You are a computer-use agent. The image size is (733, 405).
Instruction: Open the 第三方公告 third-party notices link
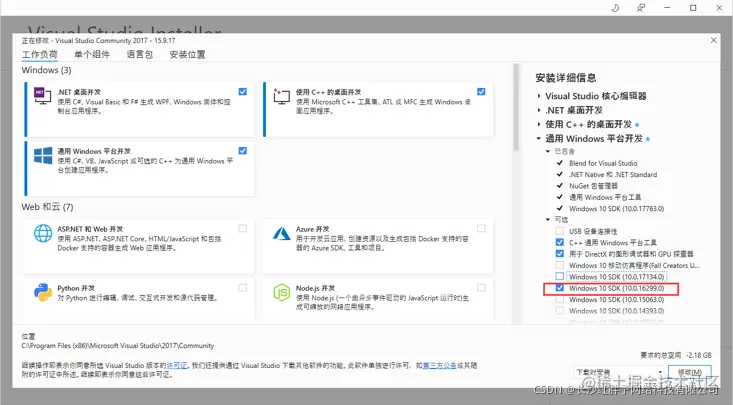click(x=439, y=365)
